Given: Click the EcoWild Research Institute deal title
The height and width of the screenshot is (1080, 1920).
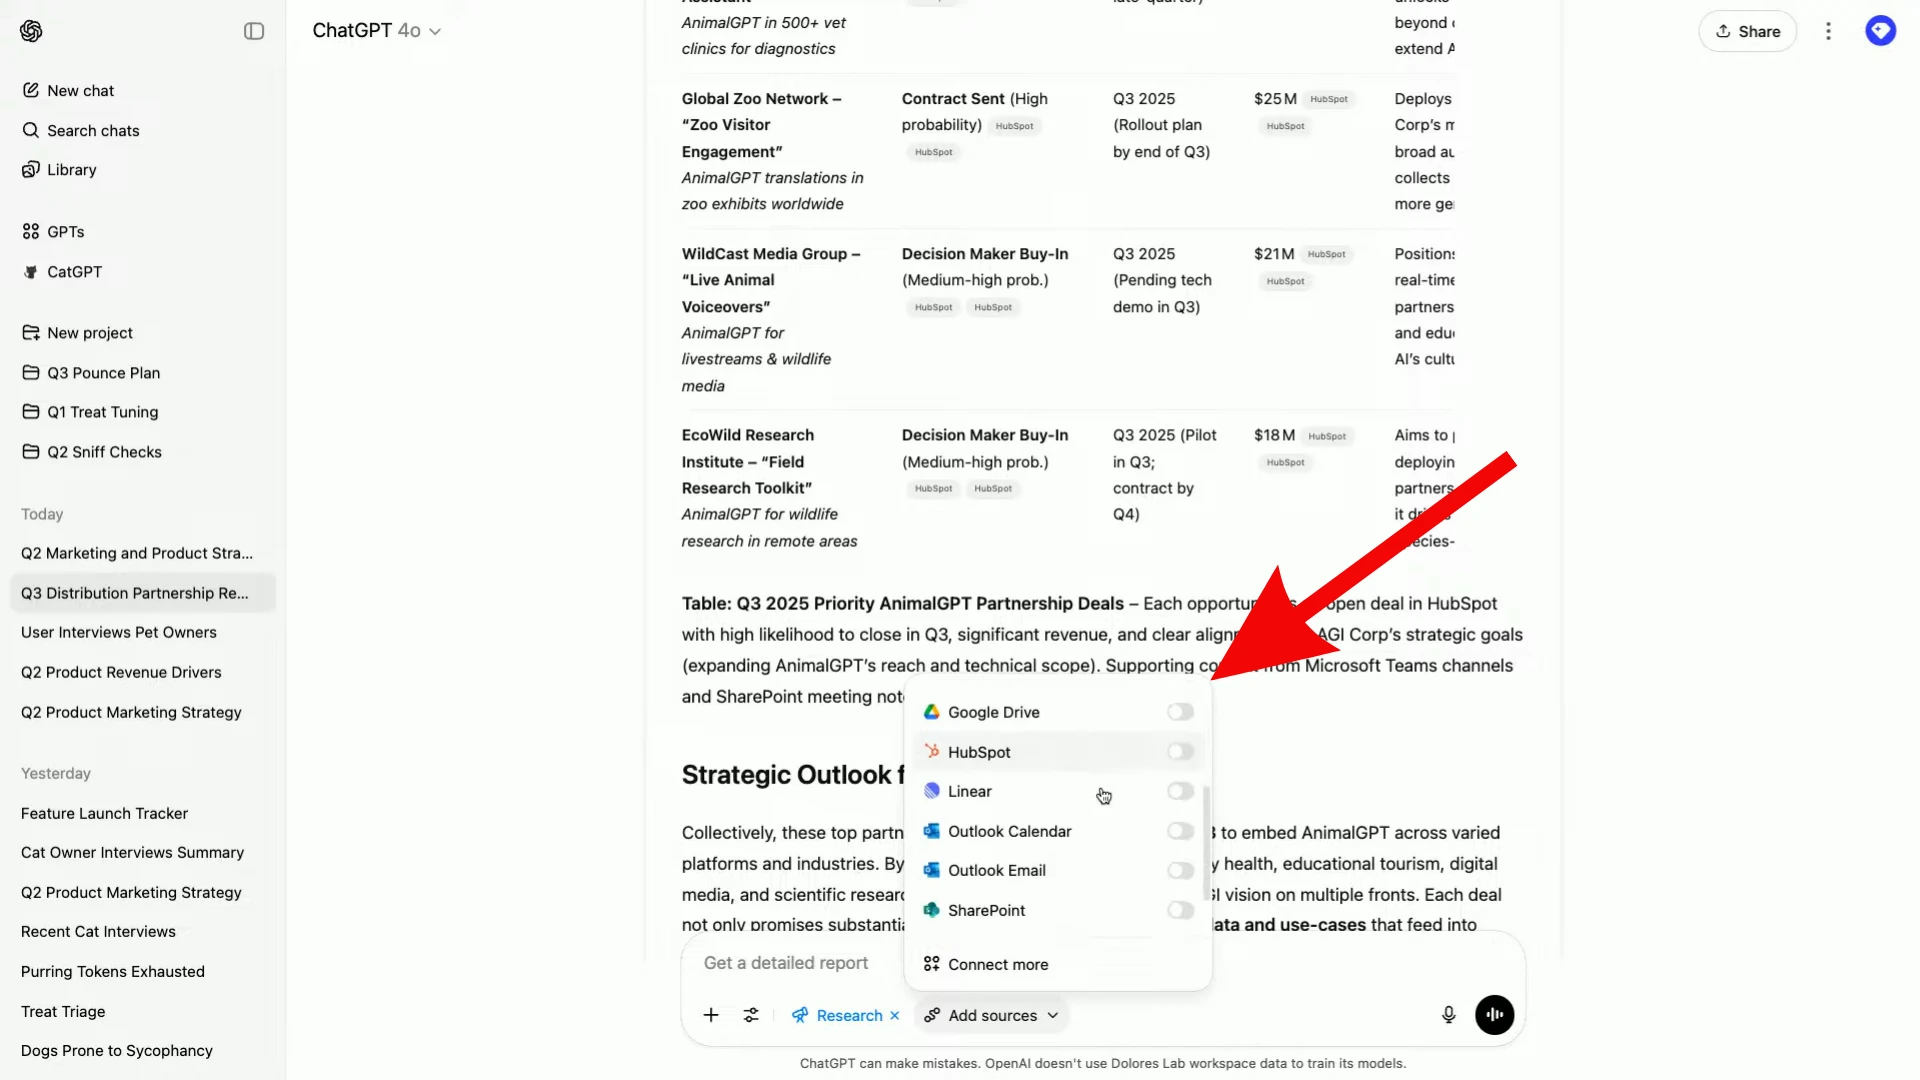Looking at the screenshot, I should pyautogui.click(x=748, y=461).
